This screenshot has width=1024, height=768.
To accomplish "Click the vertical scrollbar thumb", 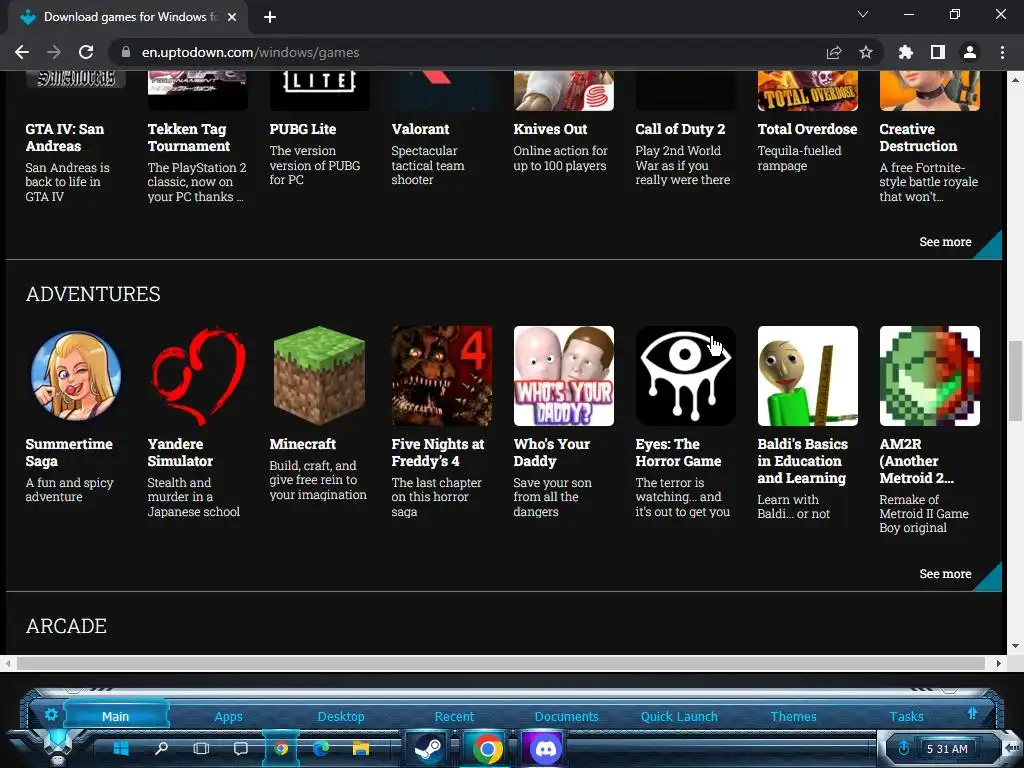I will 1015,381.
